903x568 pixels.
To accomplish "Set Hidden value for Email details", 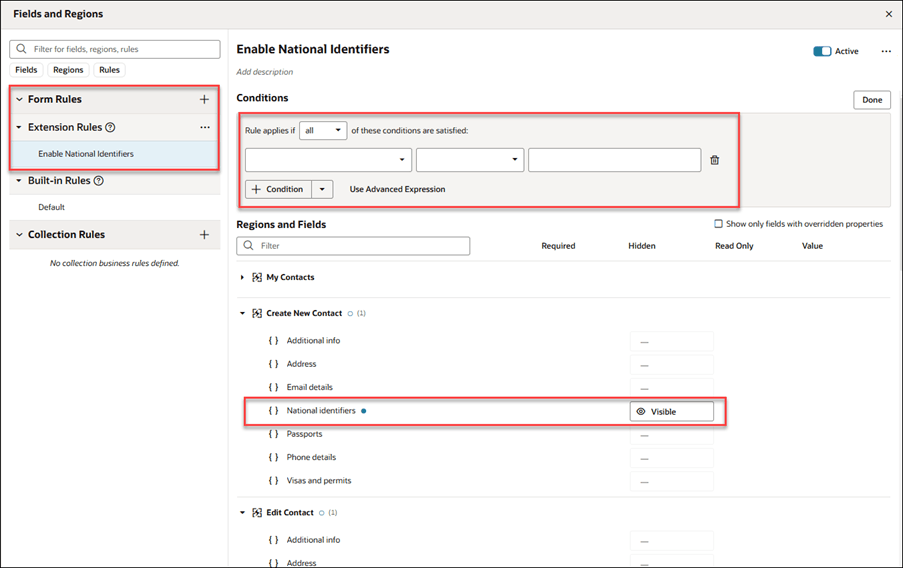I will click(x=671, y=388).
